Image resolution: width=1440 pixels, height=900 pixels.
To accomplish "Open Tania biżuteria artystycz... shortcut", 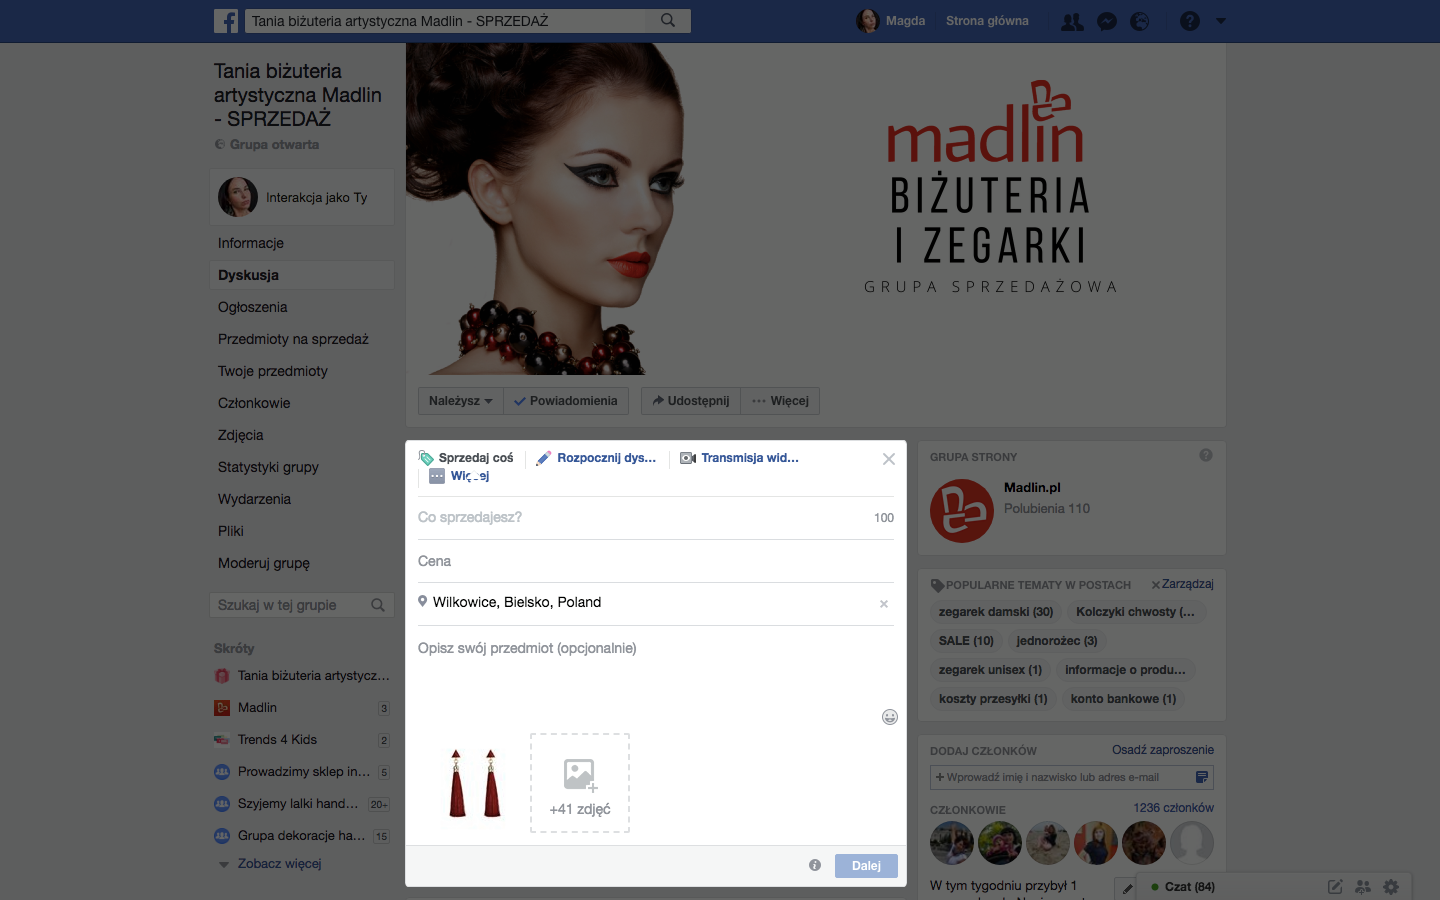I will tap(302, 676).
